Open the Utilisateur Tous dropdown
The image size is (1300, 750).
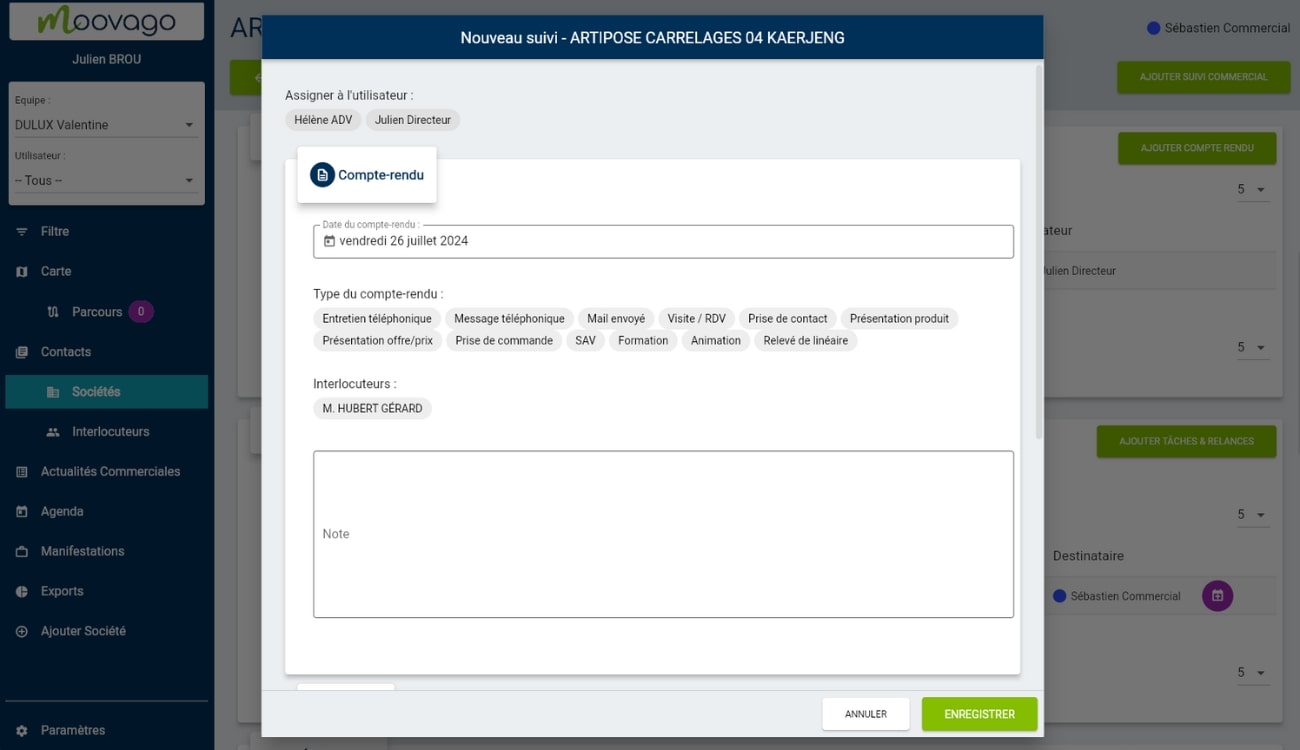click(105, 181)
